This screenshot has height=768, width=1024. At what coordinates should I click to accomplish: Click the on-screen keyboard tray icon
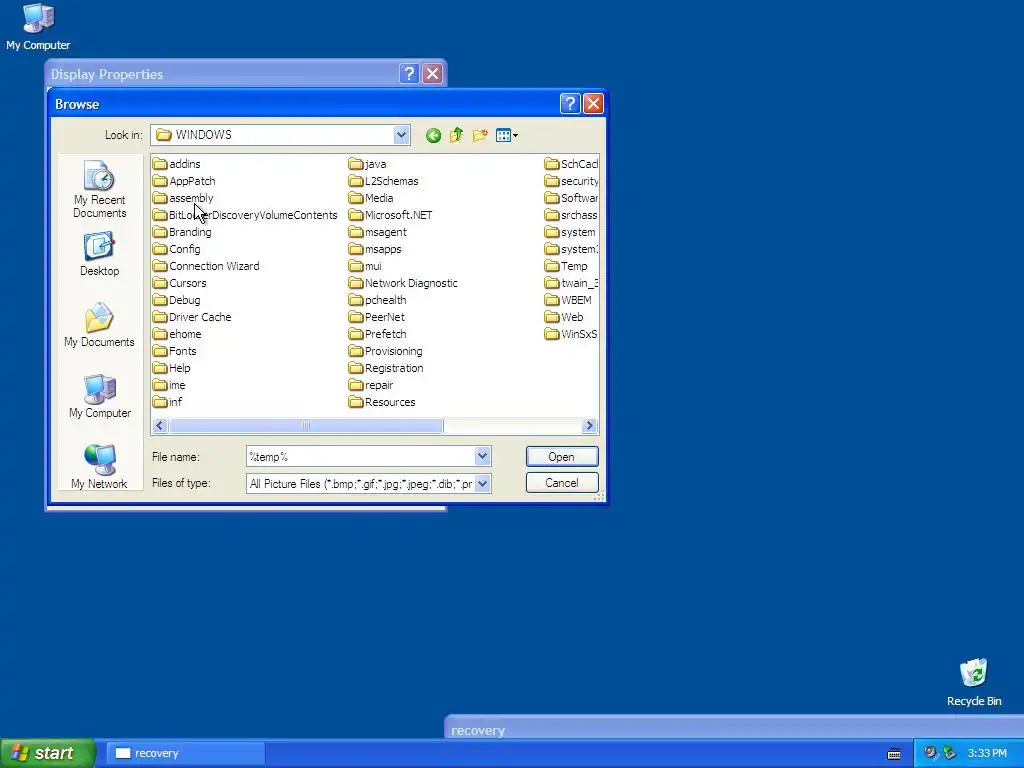894,754
